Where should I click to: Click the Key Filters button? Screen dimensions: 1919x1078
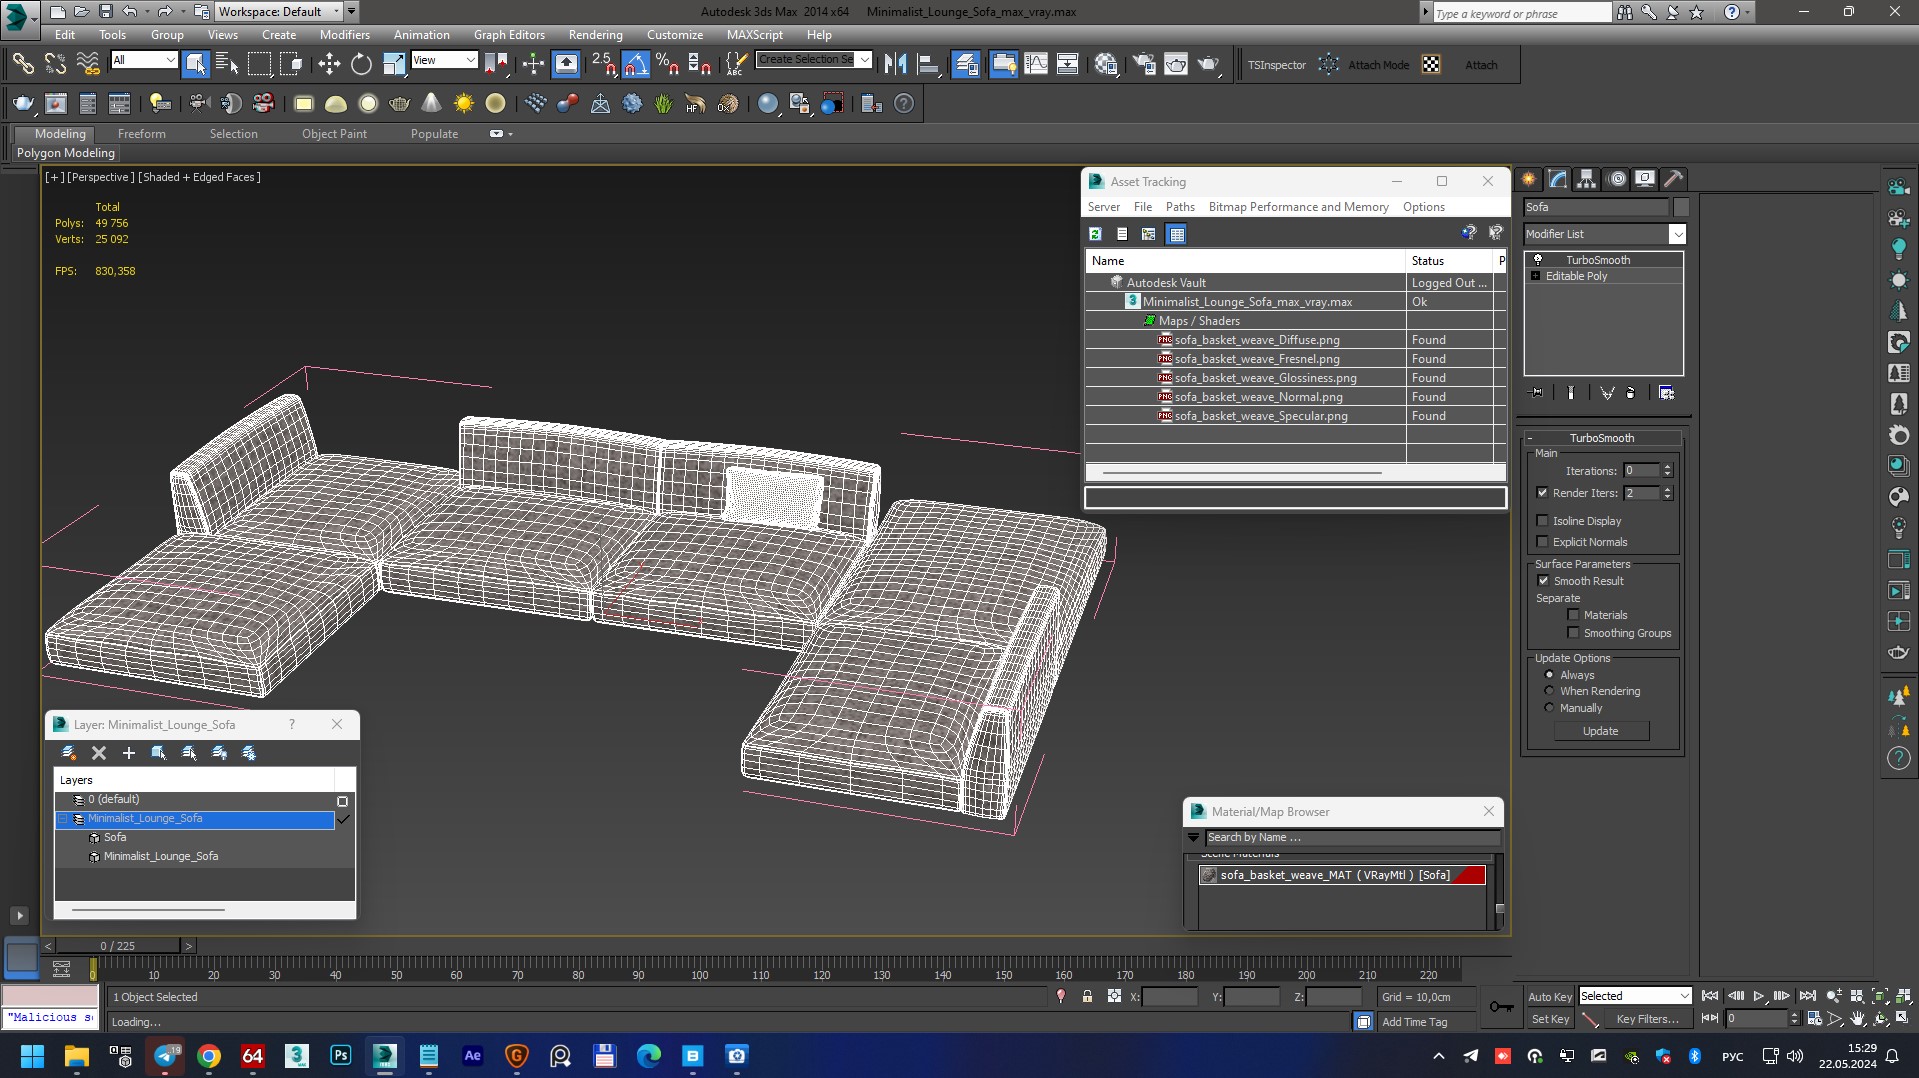point(1646,1019)
